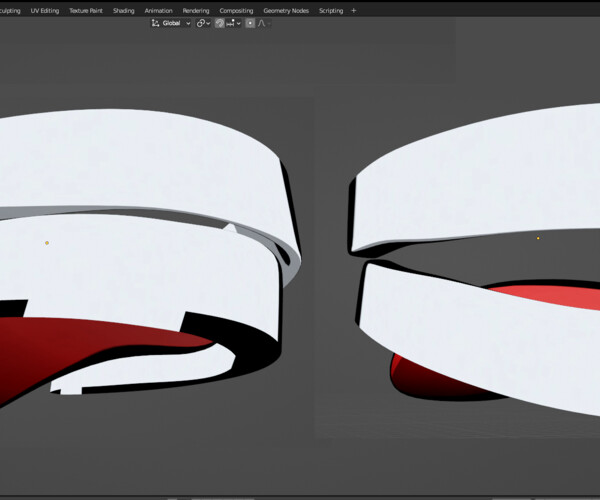The image size is (600, 500).
Task: Switch to the Shading workspace
Action: [124, 10]
